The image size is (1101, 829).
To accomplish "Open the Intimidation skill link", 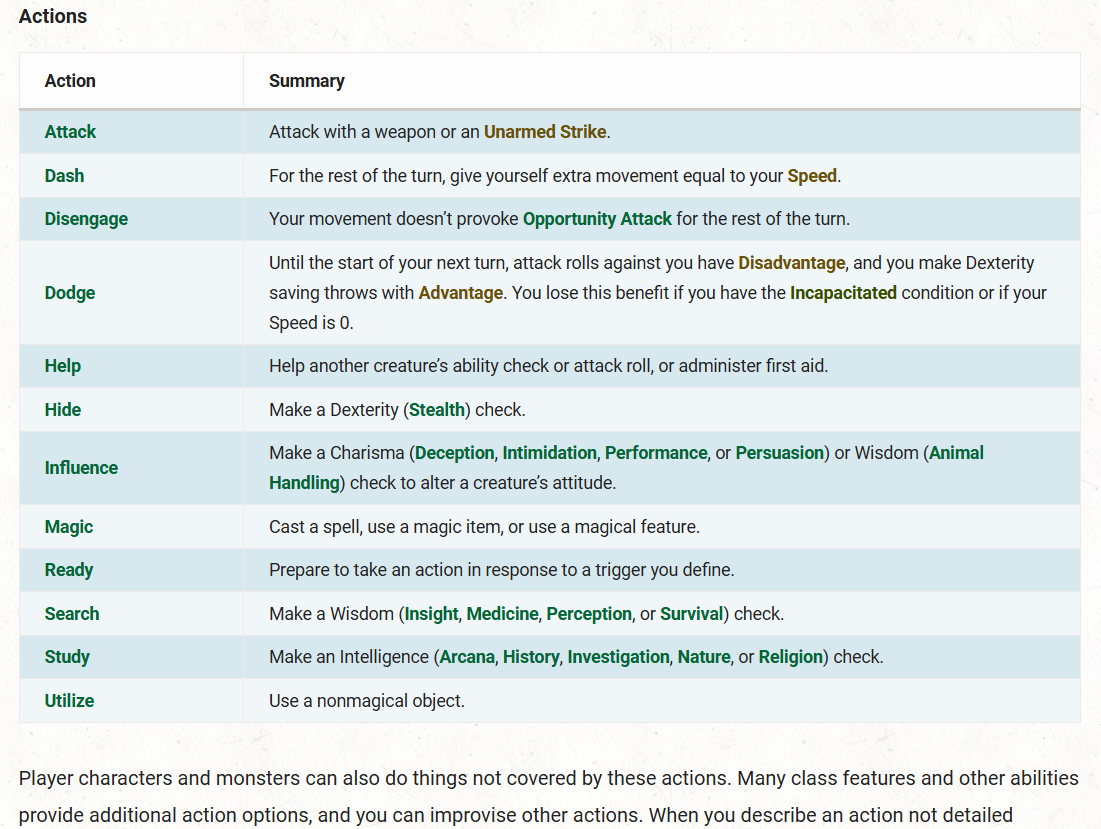I will [549, 453].
